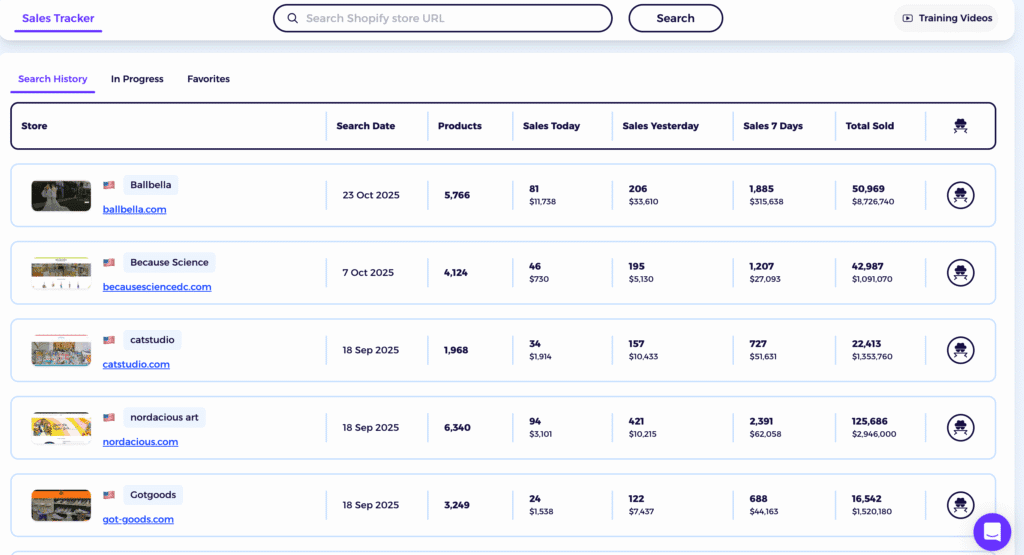Click the nordacious art store name tag
The height and width of the screenshot is (555, 1024).
[164, 417]
